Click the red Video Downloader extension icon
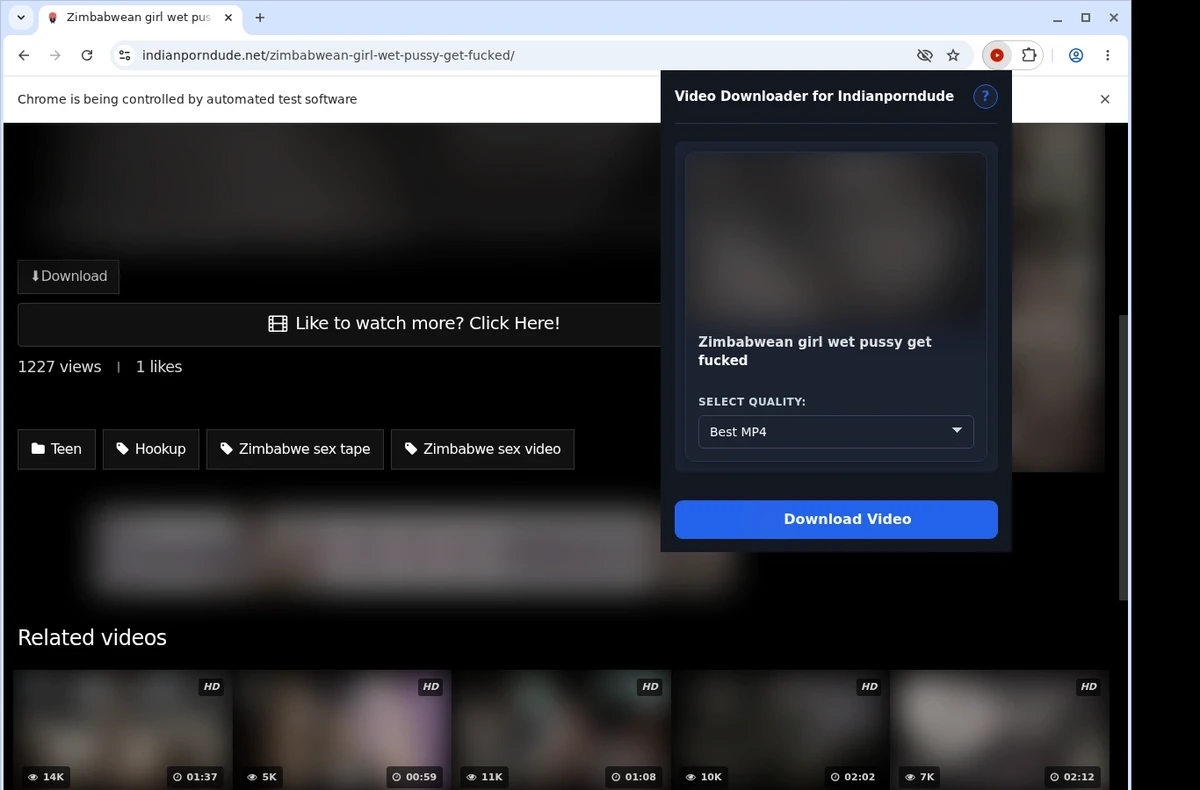The image size is (1200, 790). [997, 56]
